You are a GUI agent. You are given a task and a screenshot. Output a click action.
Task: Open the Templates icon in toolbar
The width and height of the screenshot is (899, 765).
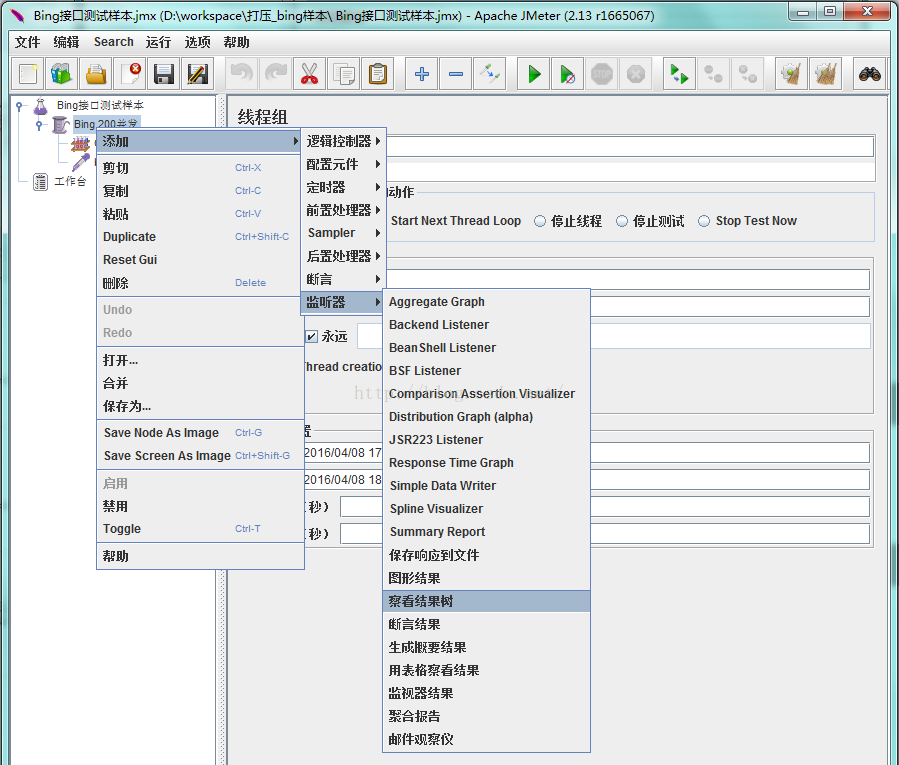61,74
